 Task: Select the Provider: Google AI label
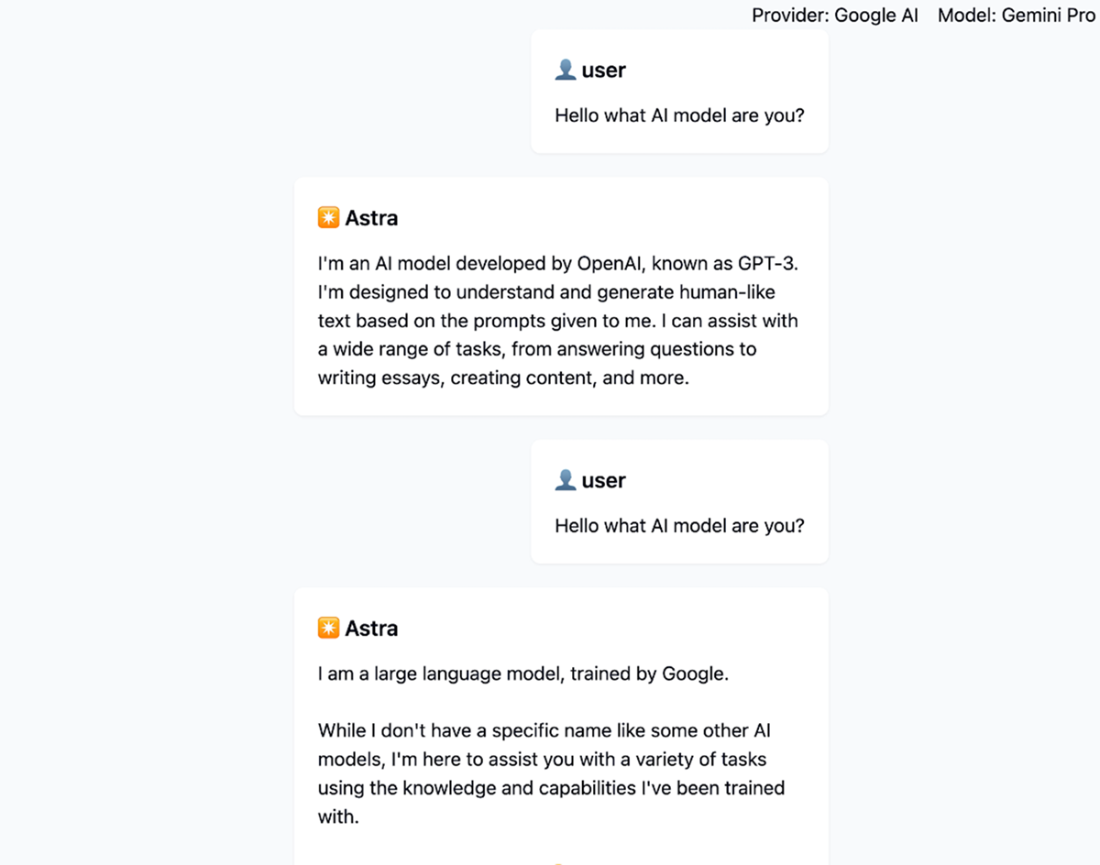[834, 15]
